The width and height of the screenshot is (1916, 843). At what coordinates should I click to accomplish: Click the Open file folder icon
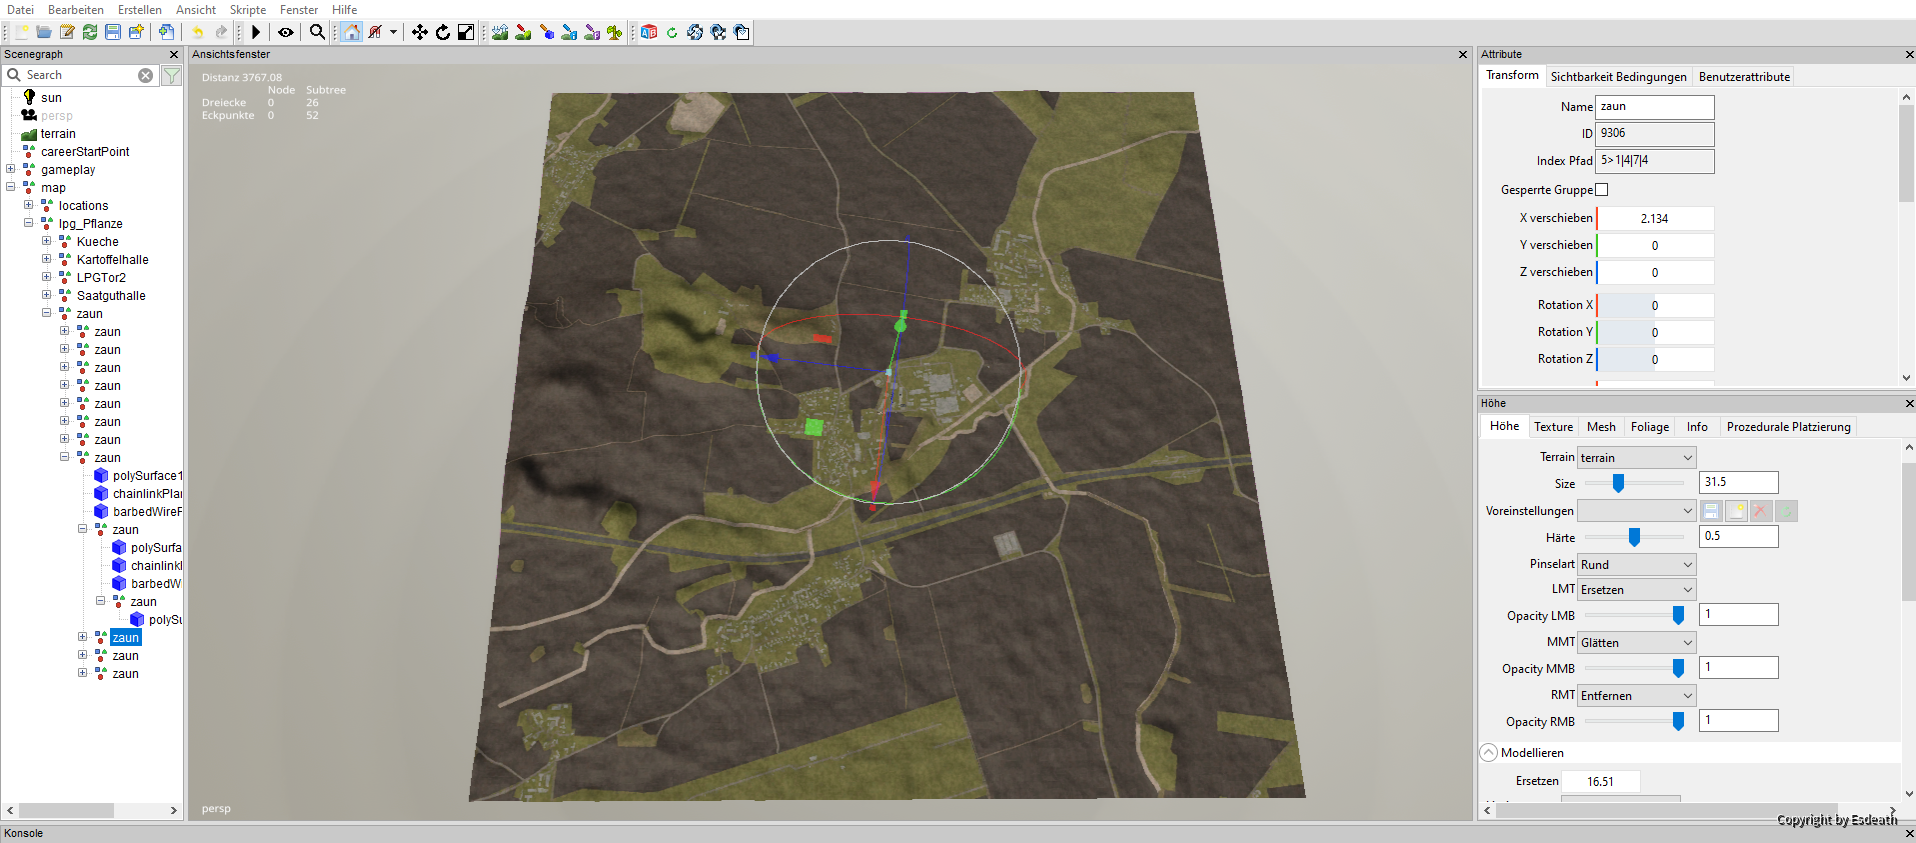44,32
